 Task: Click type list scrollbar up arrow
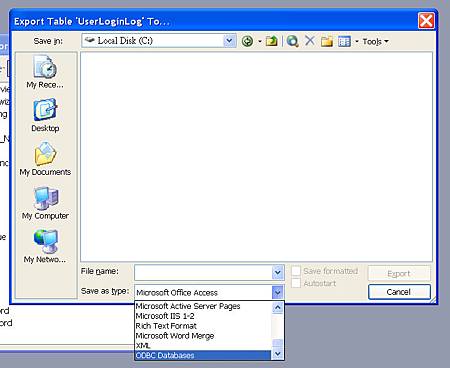click(x=277, y=307)
